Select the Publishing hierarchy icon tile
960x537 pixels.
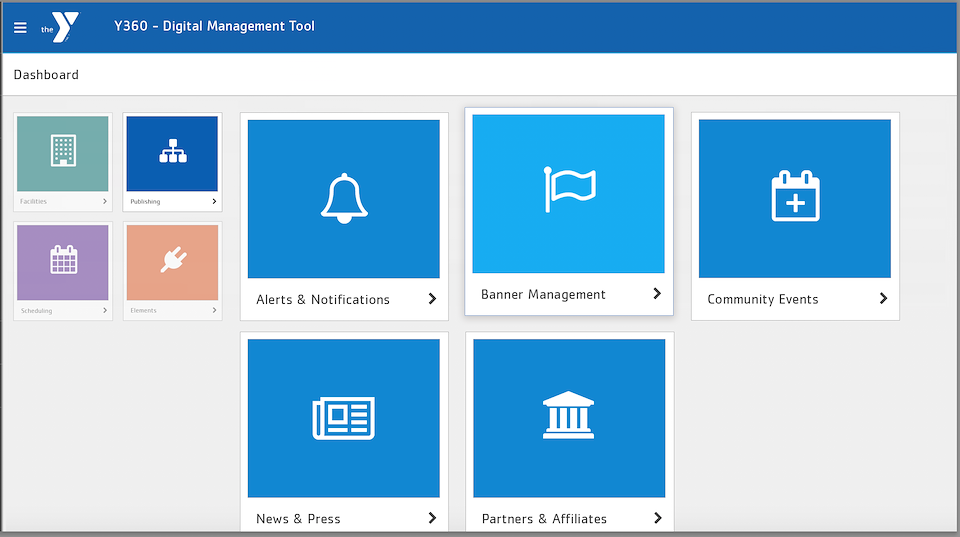[173, 151]
